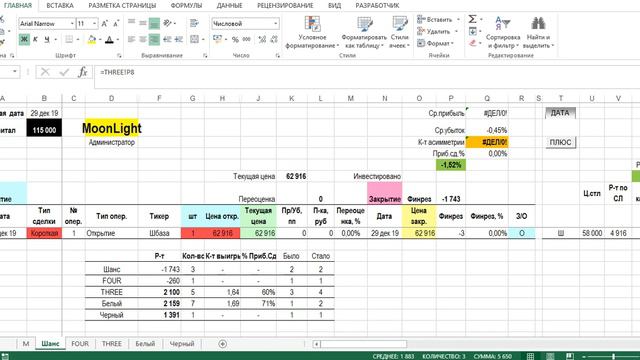Click the Fill down icon
Viewport: 640px width, 360px height.
click(x=472, y=31)
